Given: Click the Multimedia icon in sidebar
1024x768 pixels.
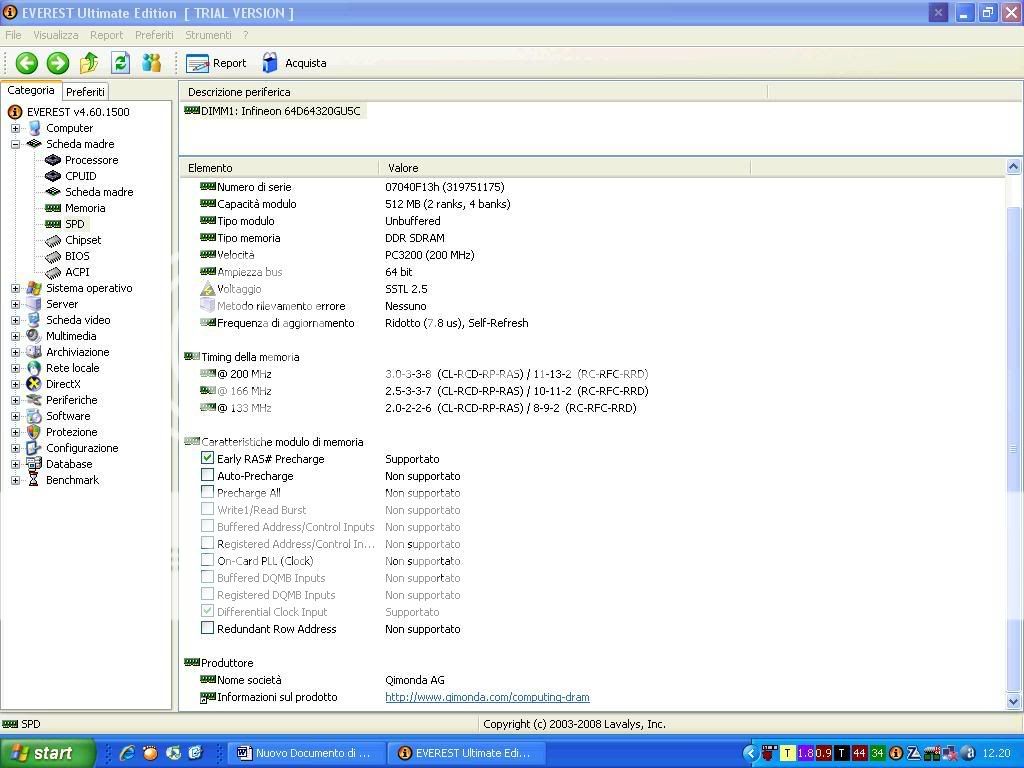Looking at the screenshot, I should pyautogui.click(x=33, y=336).
